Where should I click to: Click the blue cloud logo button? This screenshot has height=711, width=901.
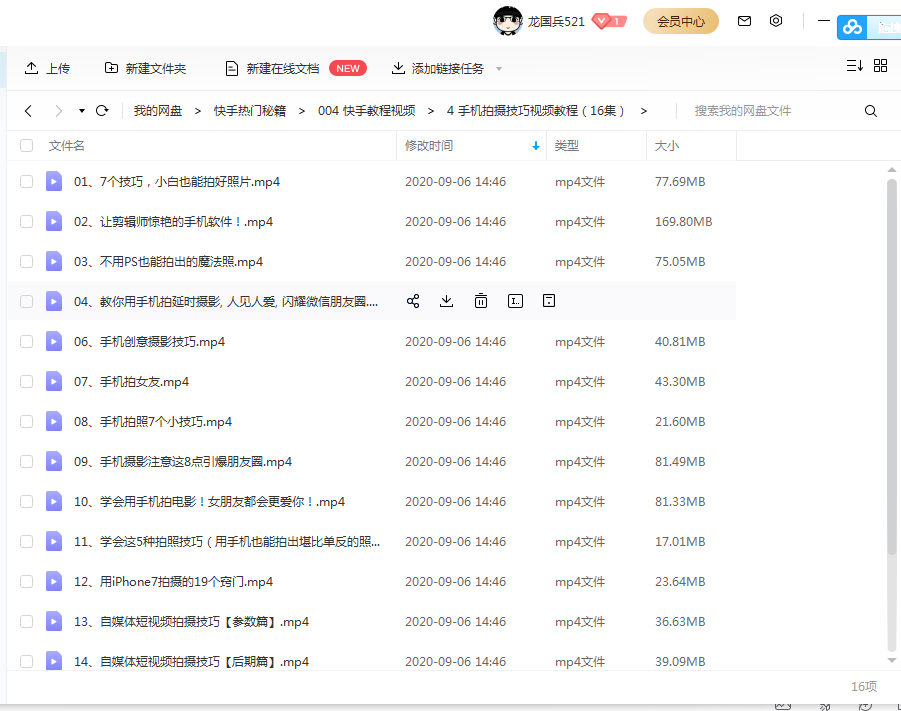(852, 27)
